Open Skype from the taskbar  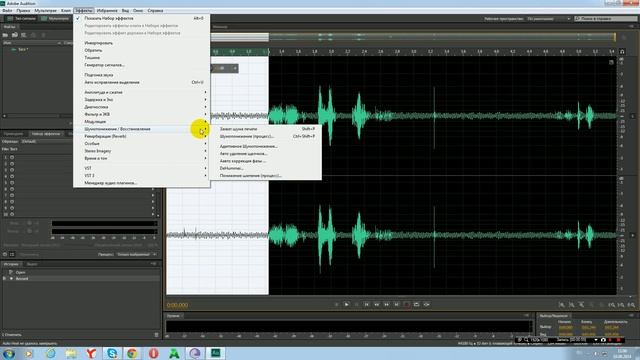(x=112, y=353)
